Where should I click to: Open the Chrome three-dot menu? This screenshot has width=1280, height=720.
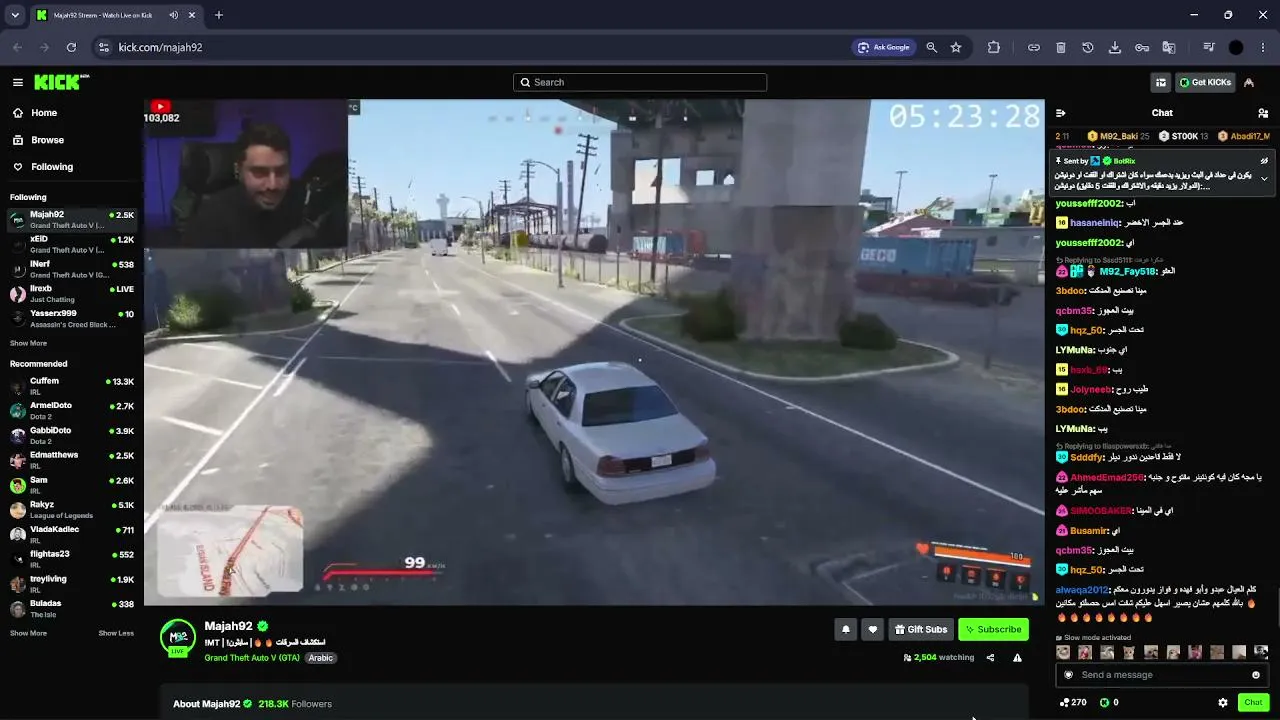point(1263,47)
